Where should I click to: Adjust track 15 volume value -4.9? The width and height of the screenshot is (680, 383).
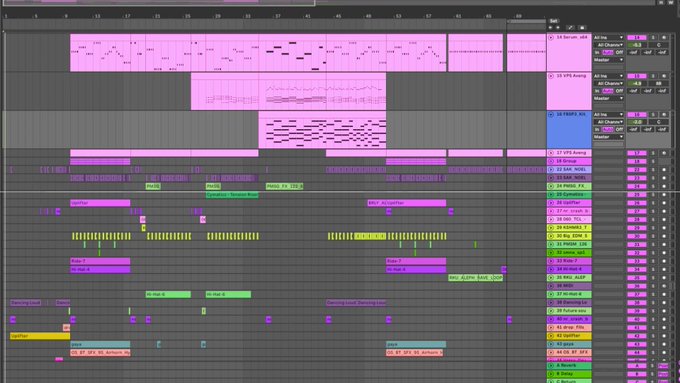click(x=637, y=83)
